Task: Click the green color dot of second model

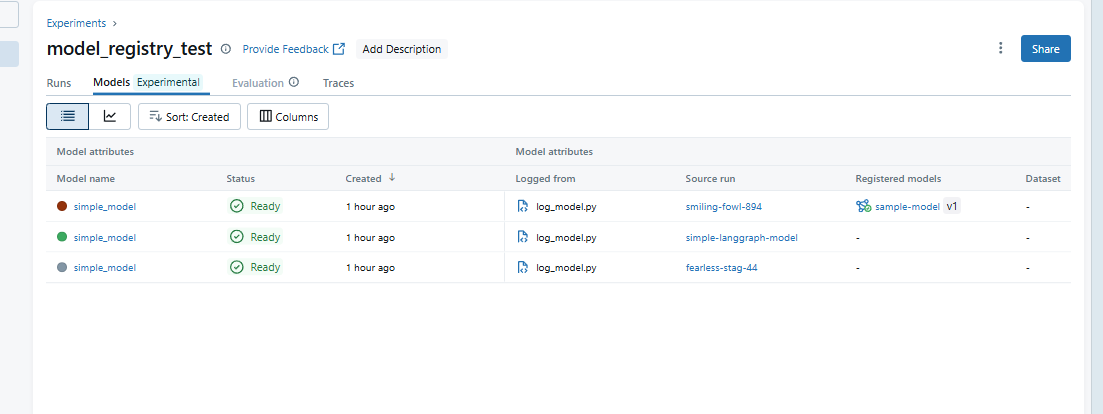Action: click(62, 237)
